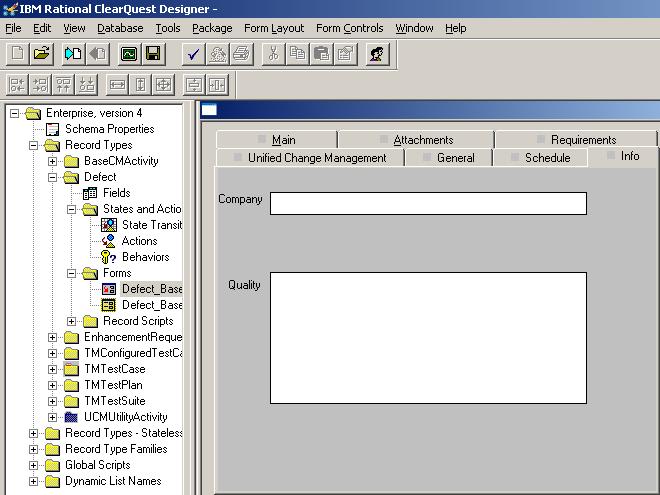Expand the Global Scripts node

[x=33, y=465]
